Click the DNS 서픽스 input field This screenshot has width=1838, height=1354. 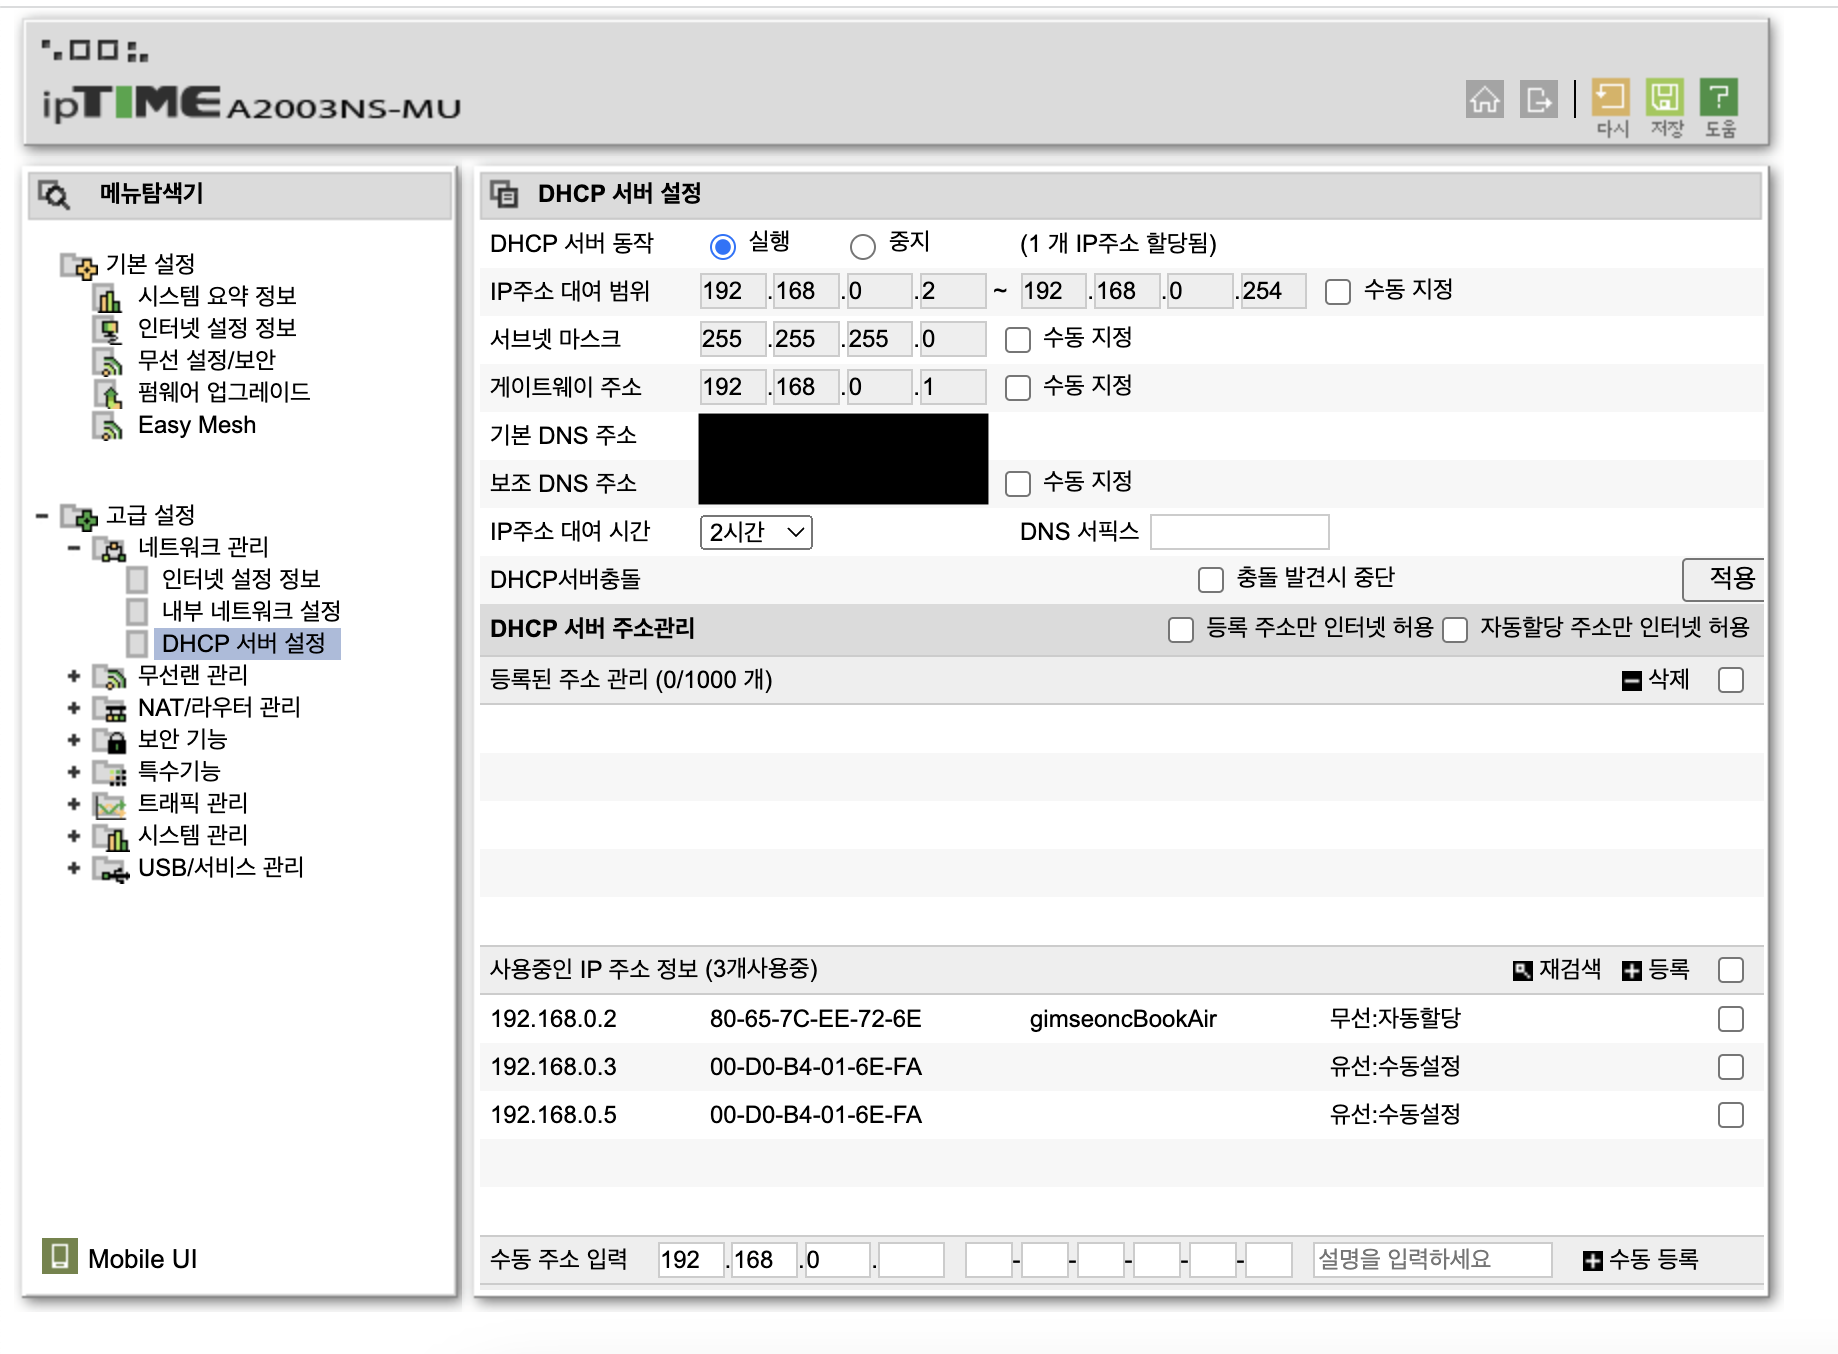1239,531
